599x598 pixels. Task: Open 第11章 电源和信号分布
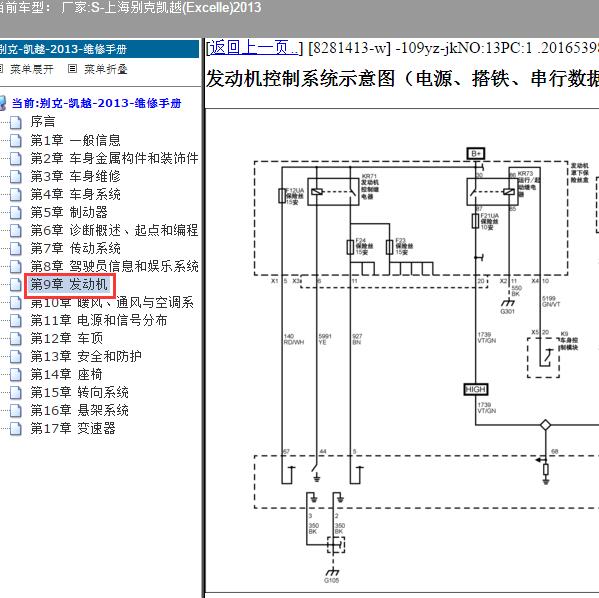click(x=99, y=320)
